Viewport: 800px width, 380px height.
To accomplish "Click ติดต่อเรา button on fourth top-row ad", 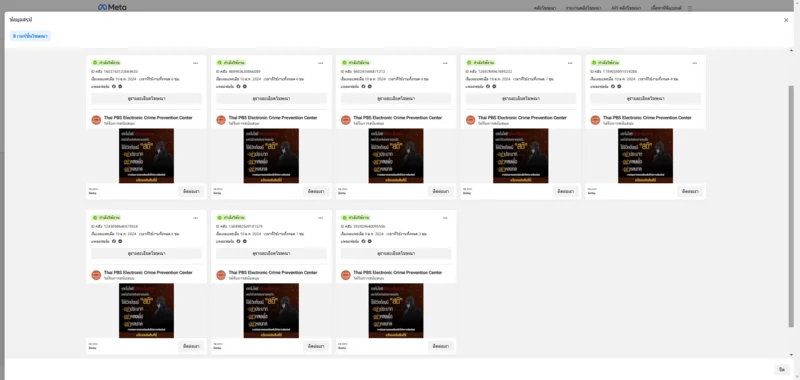I will tap(565, 191).
